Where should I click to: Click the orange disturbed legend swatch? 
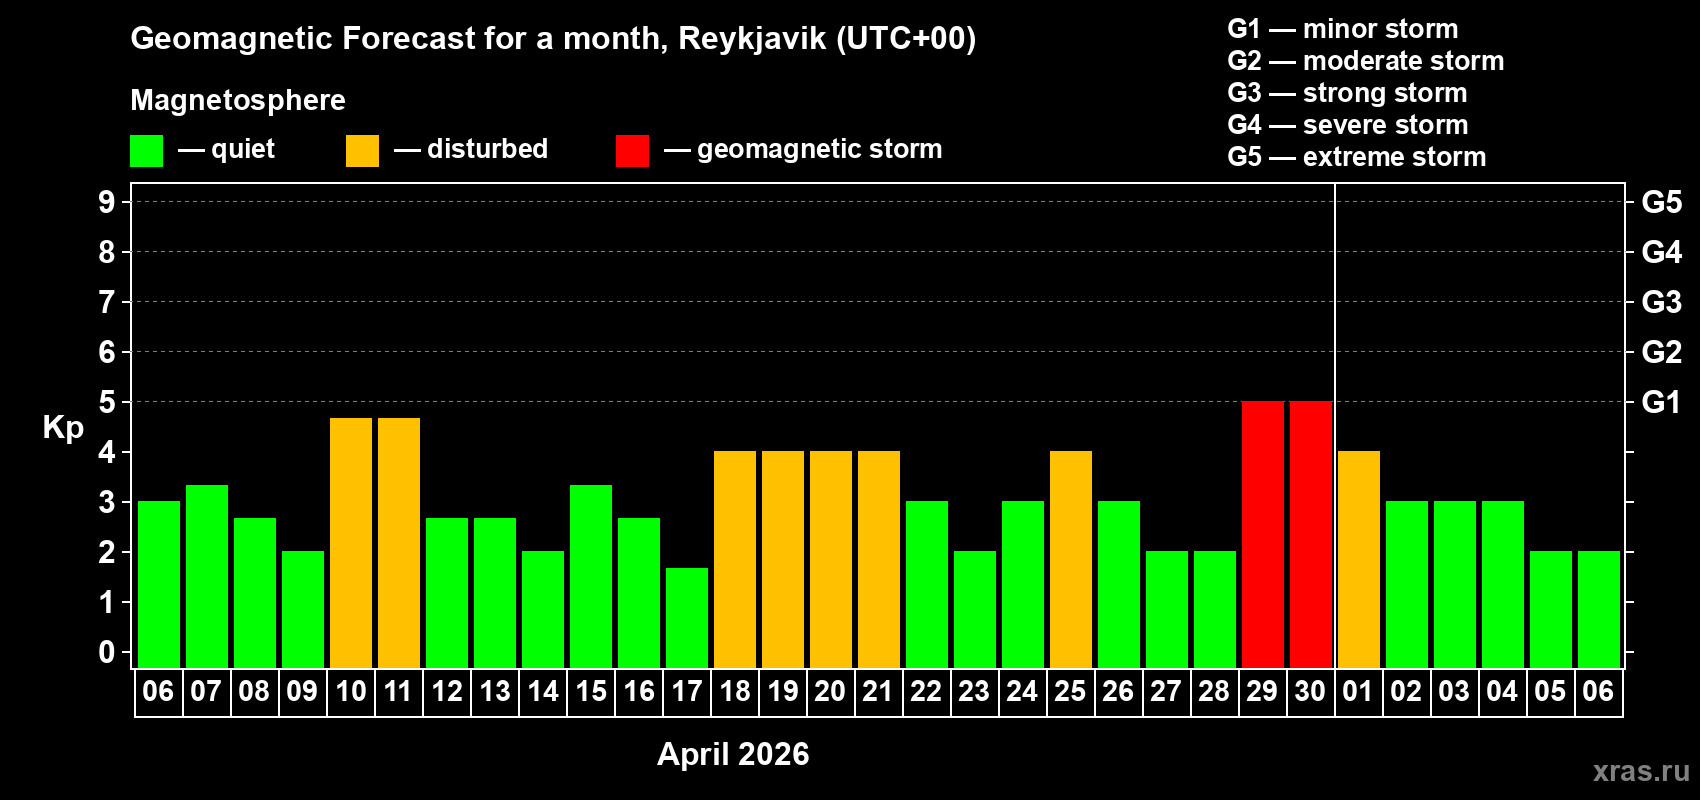click(362, 151)
